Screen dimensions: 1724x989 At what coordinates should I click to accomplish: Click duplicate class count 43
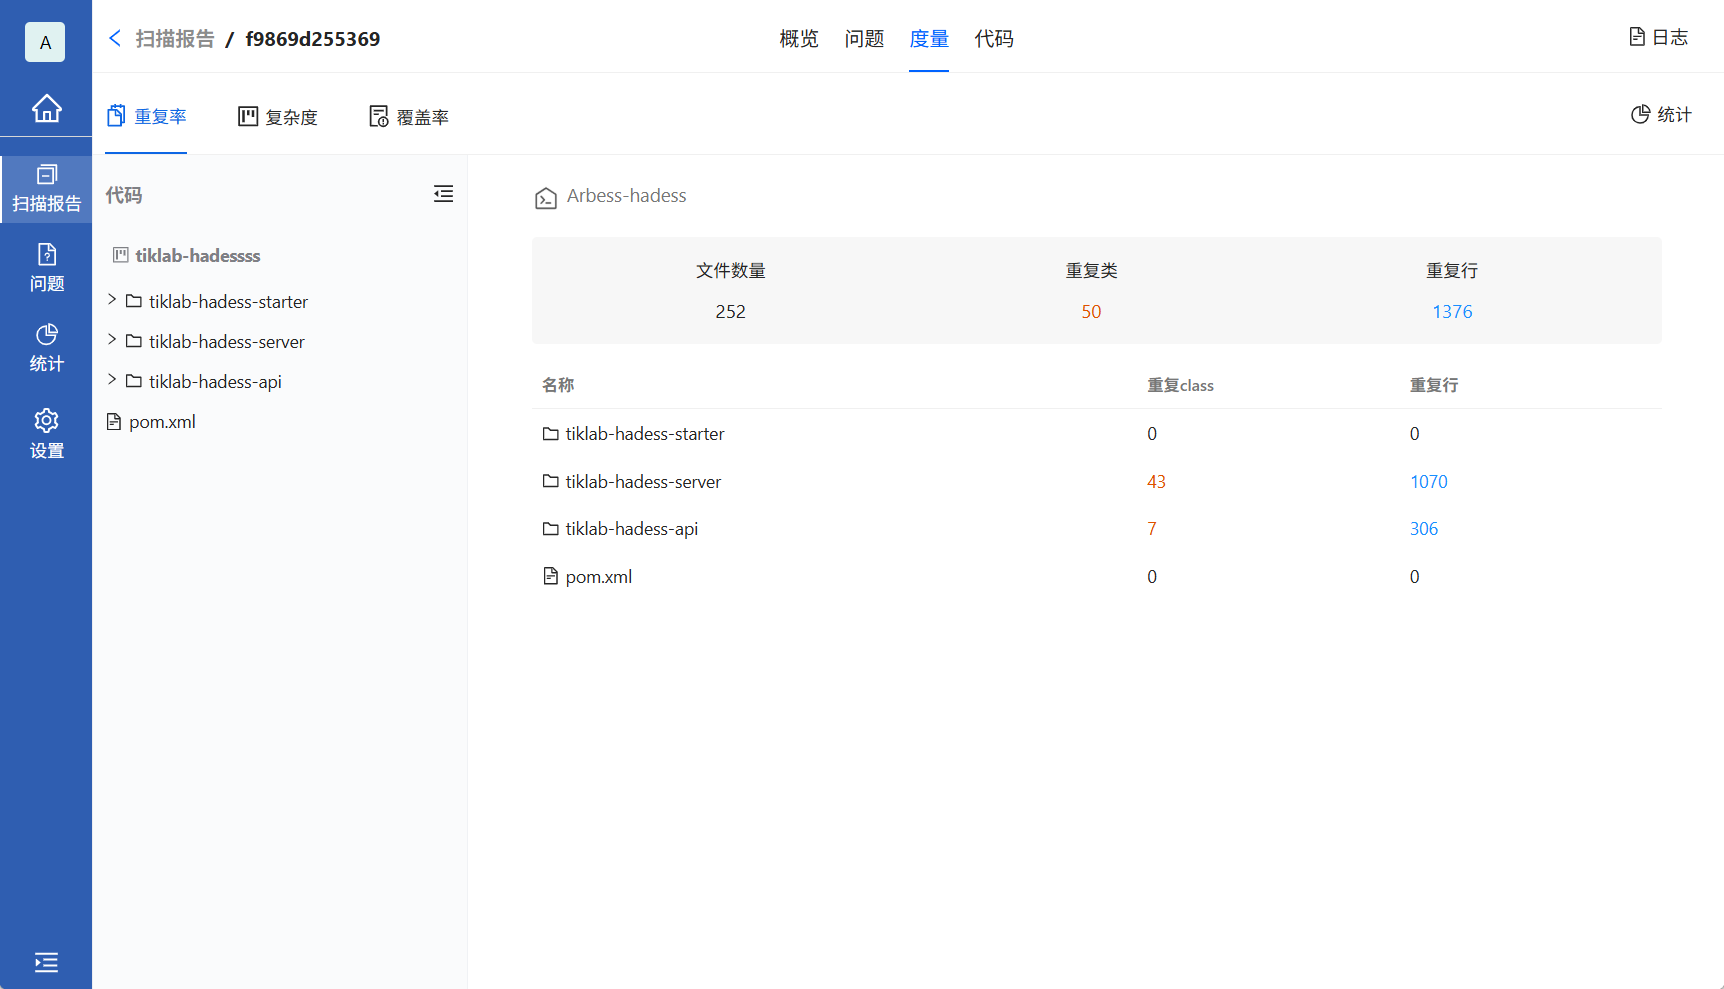click(1156, 481)
